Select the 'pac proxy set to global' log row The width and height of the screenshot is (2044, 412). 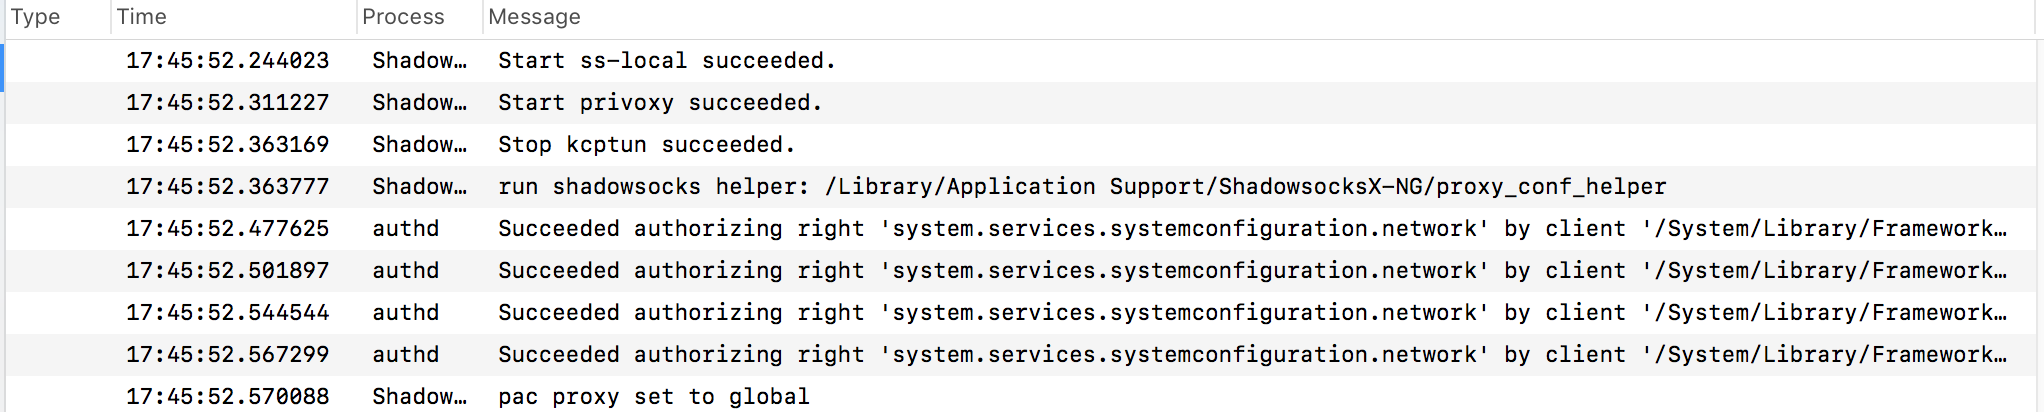(1022, 395)
